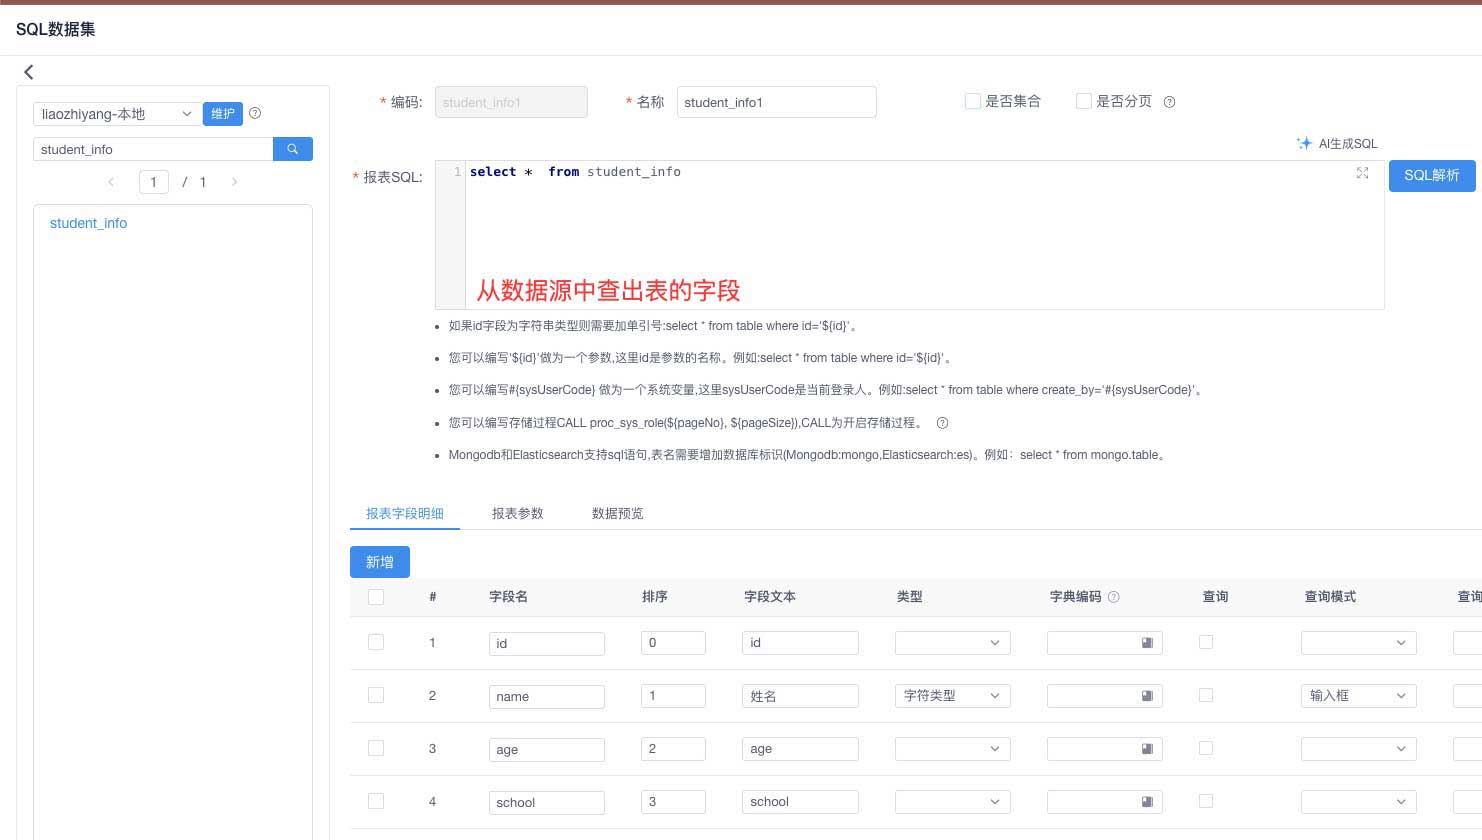Enable 查询 checkbox for age row

(x=1206, y=748)
